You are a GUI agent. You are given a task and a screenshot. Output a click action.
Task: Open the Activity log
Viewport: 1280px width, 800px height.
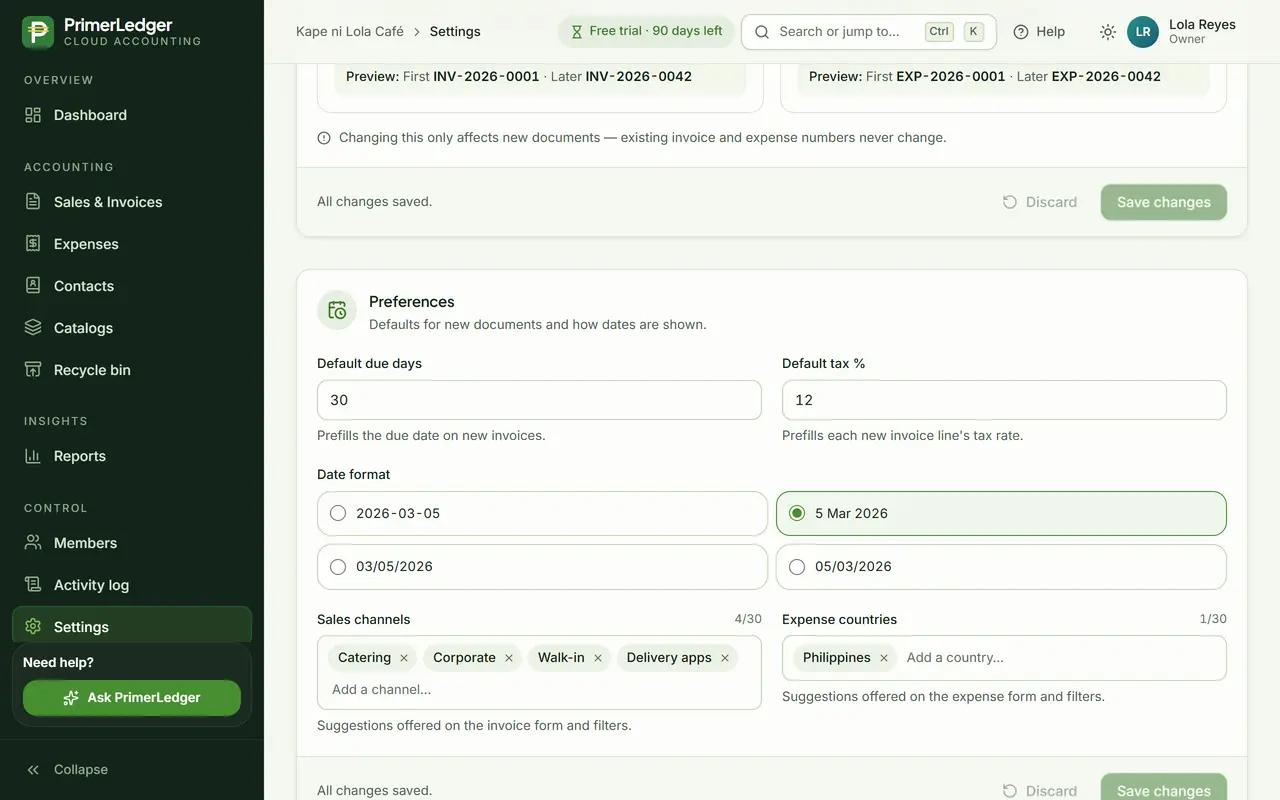click(x=132, y=585)
